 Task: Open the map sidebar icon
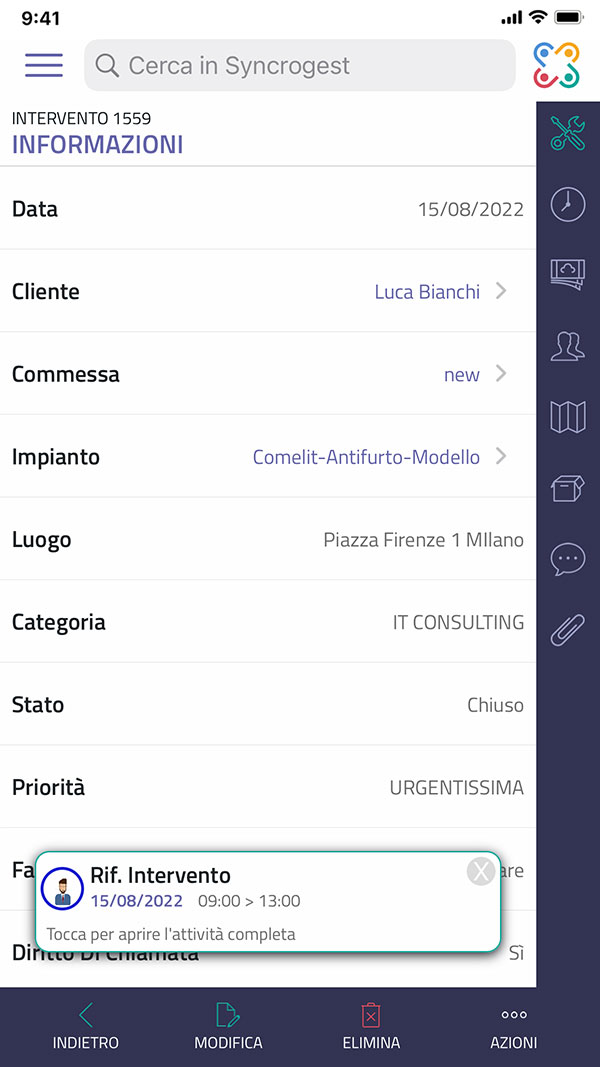click(568, 416)
